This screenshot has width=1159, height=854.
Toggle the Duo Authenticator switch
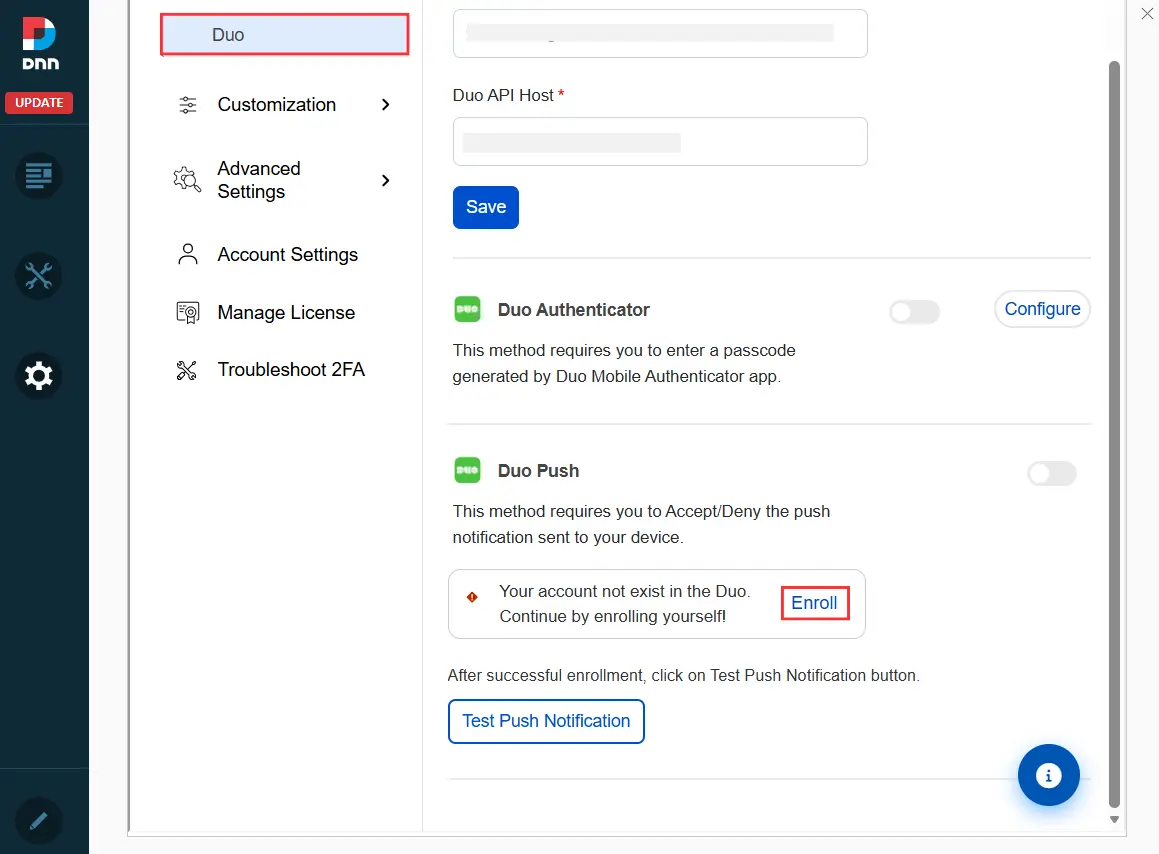(x=914, y=312)
